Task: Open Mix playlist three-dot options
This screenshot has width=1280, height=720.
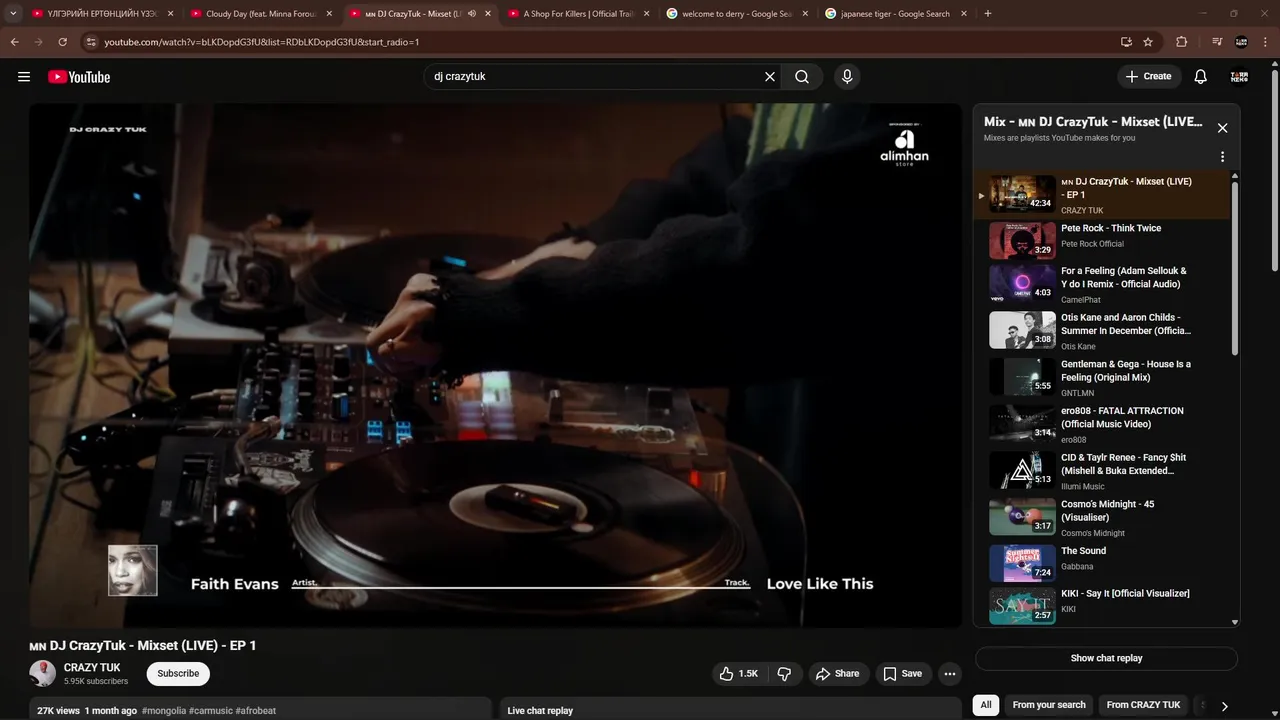Action: tap(1222, 157)
